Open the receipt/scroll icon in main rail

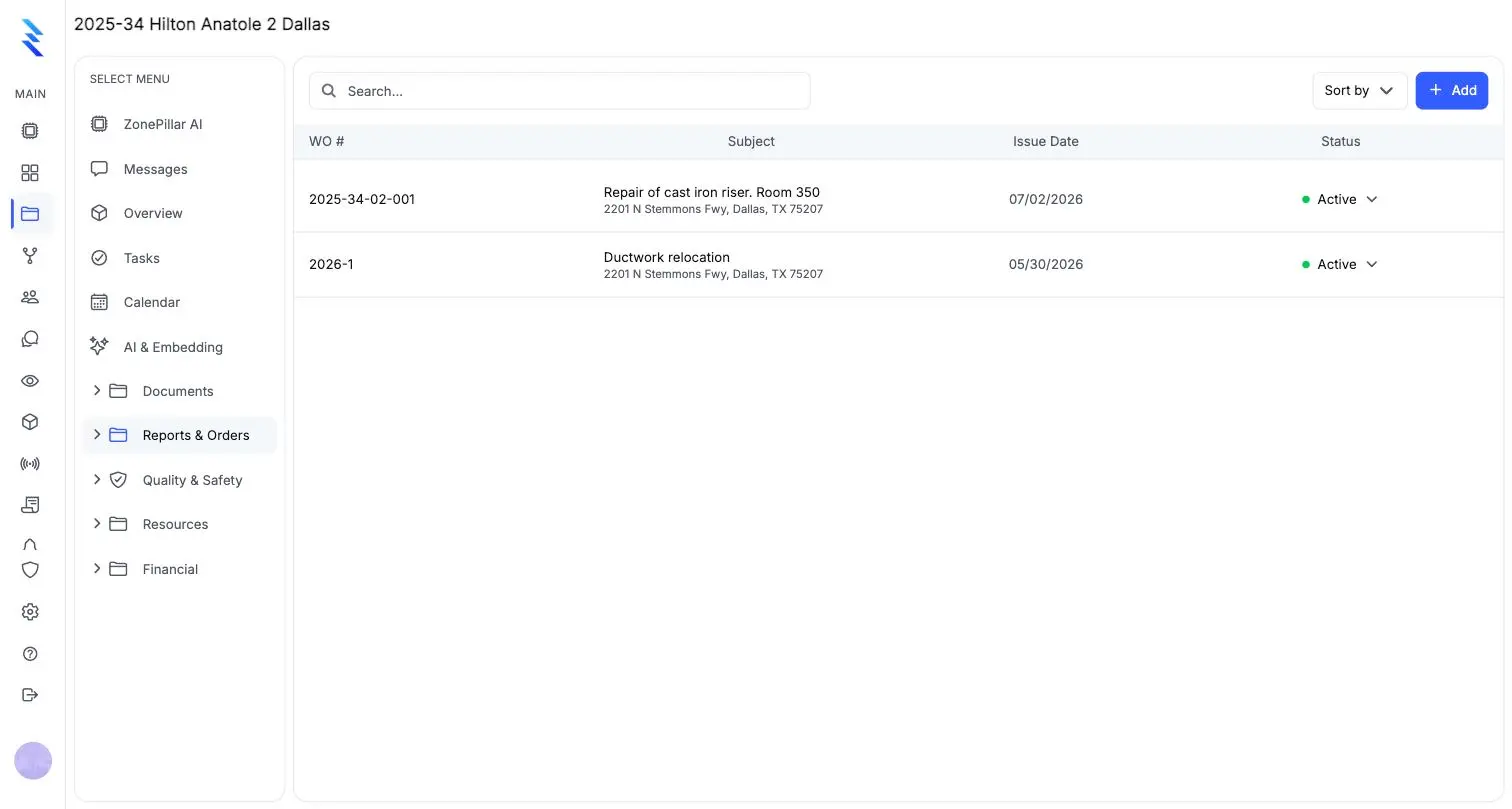tap(30, 505)
